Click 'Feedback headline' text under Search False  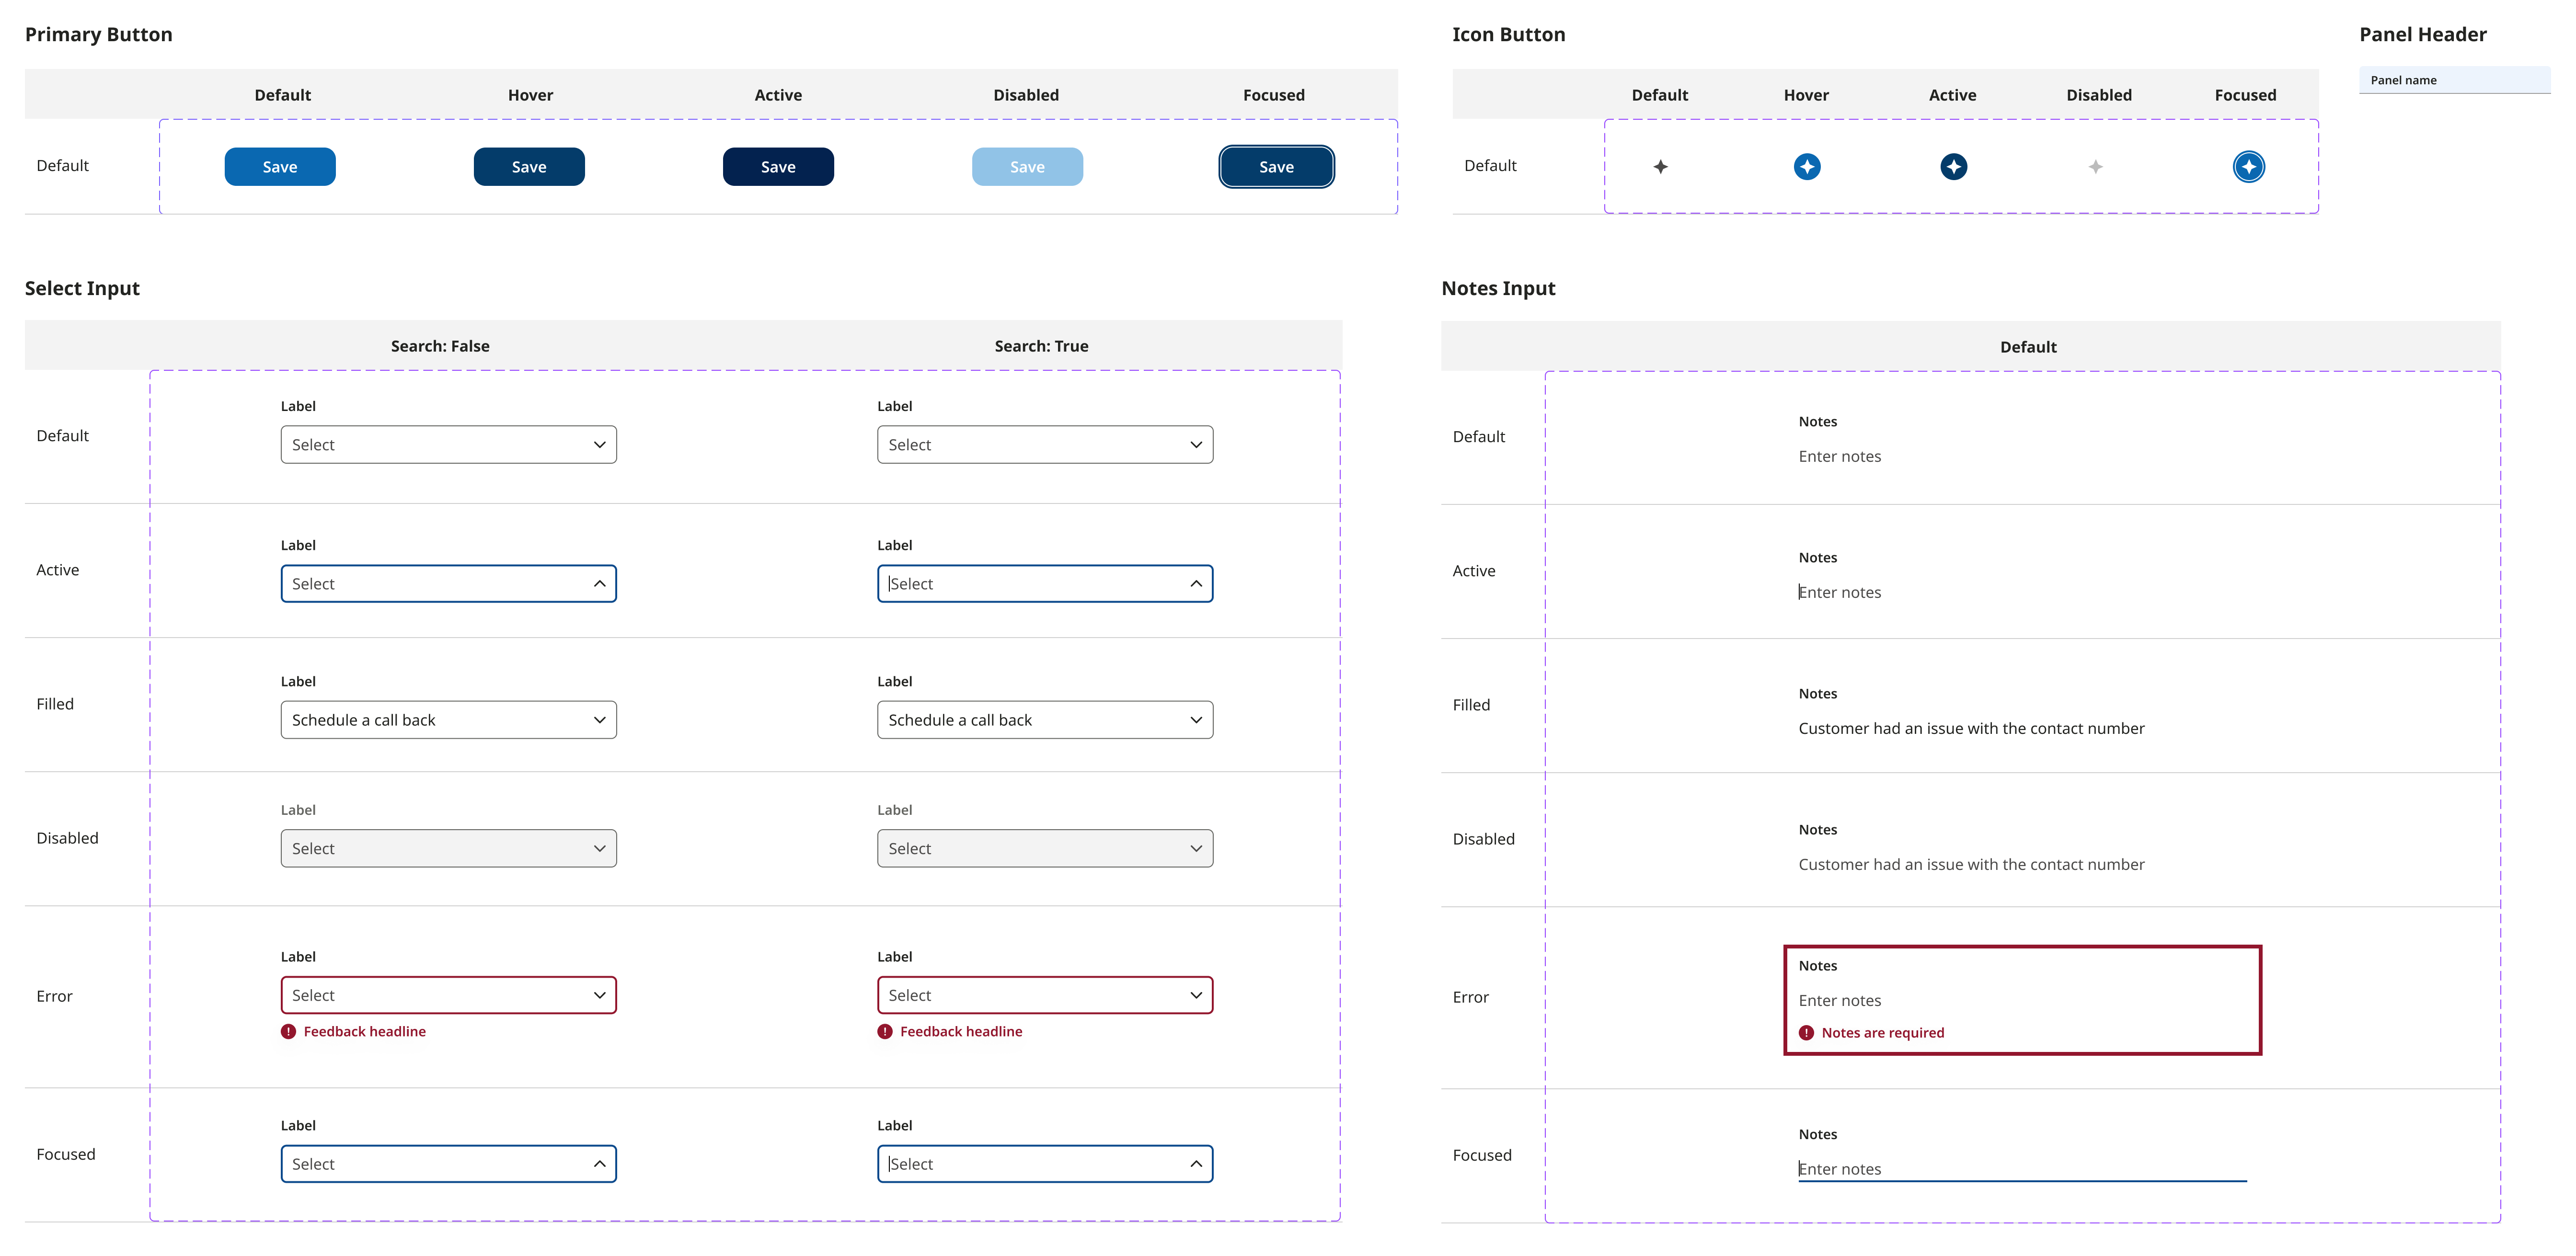pyautogui.click(x=364, y=1031)
